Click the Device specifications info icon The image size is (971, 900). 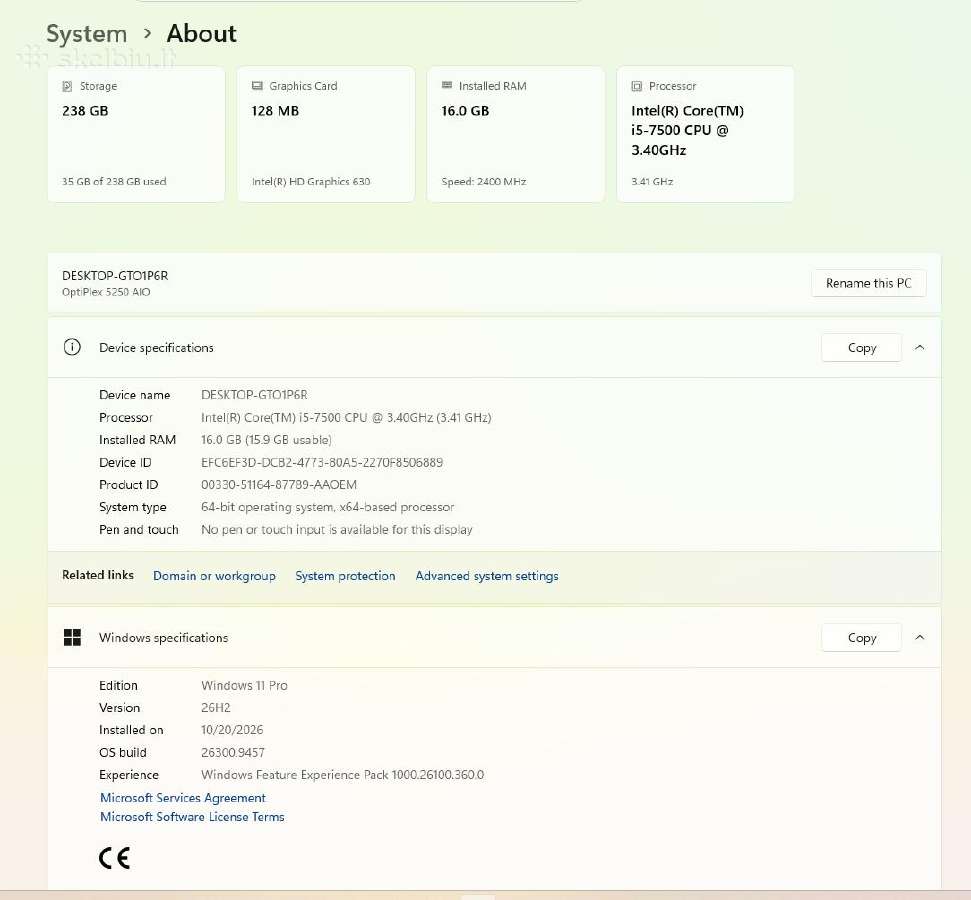[72, 347]
